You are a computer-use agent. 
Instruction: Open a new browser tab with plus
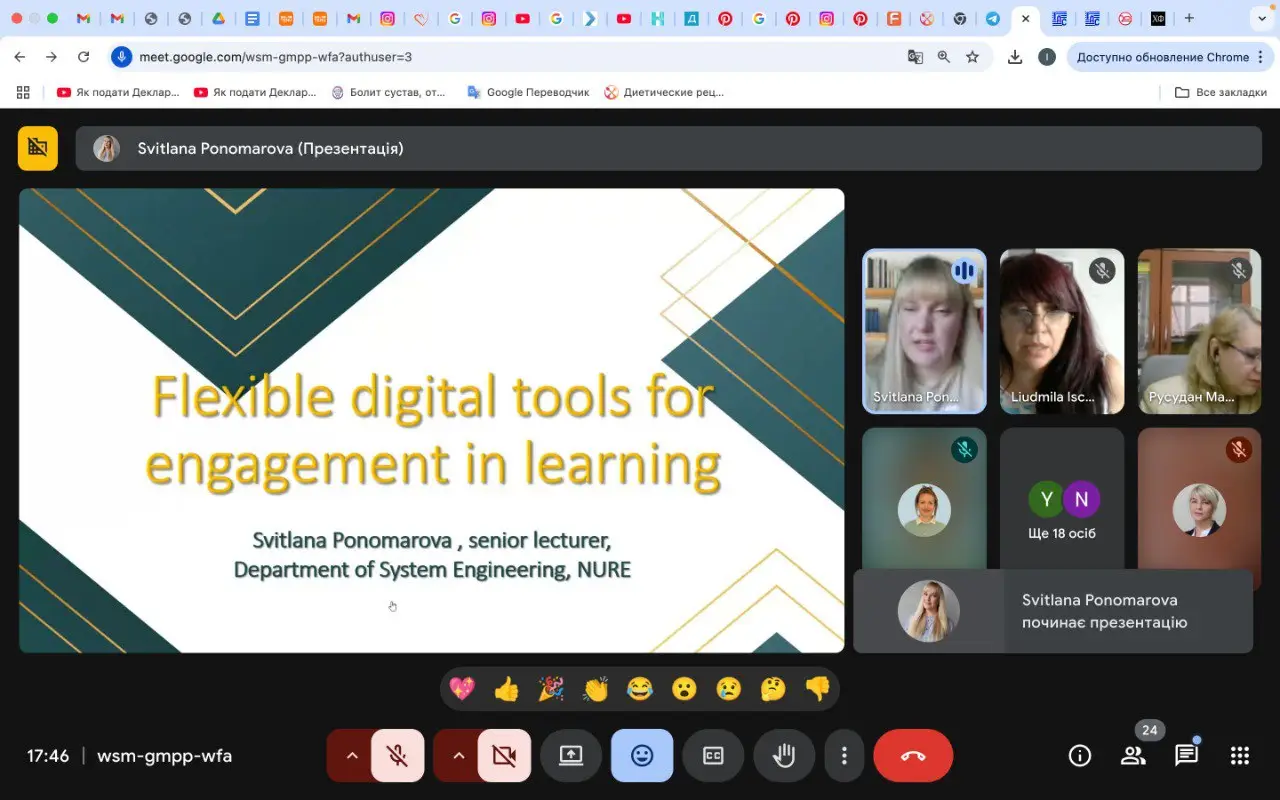pos(1189,18)
